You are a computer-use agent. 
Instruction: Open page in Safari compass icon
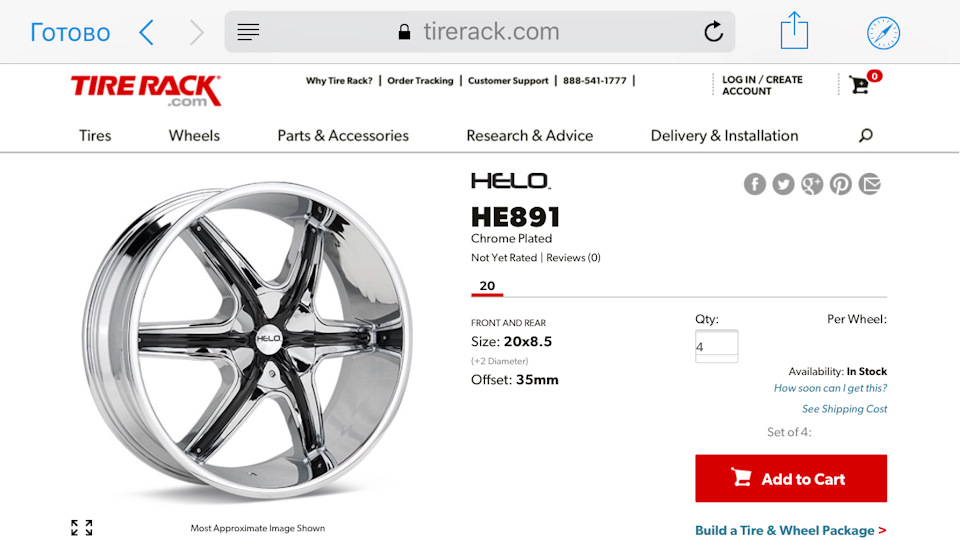coord(883,32)
